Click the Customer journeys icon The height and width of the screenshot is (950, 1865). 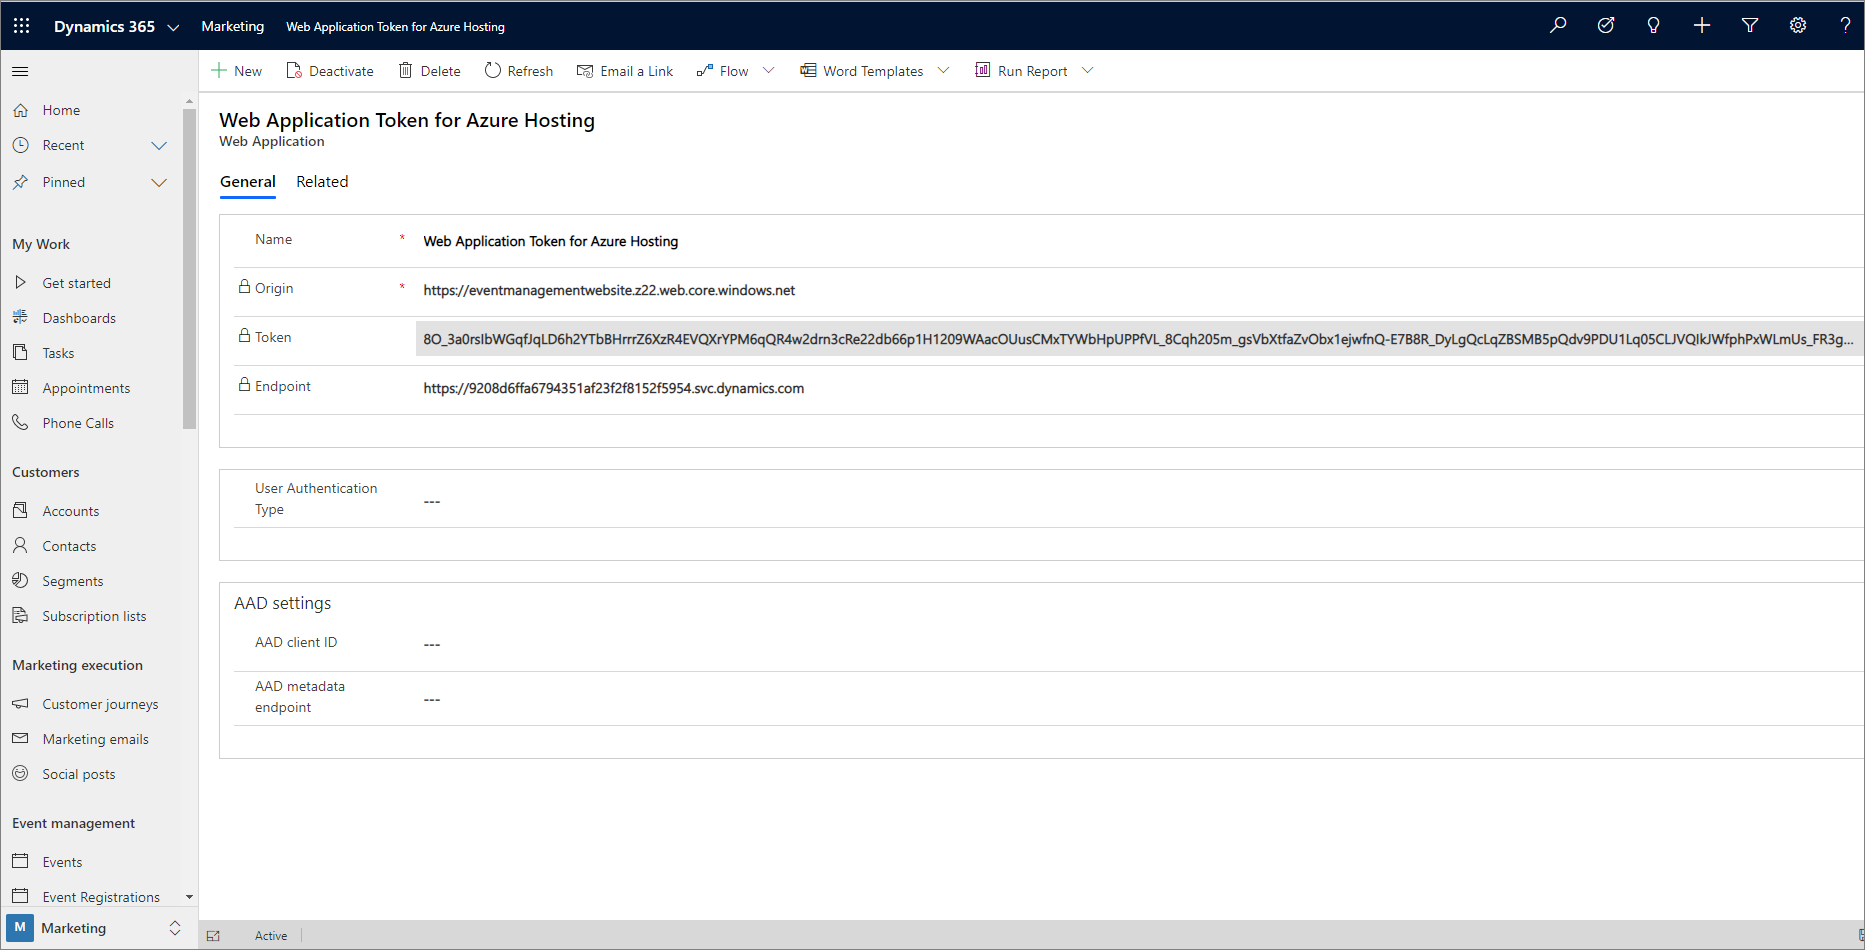click(20, 704)
